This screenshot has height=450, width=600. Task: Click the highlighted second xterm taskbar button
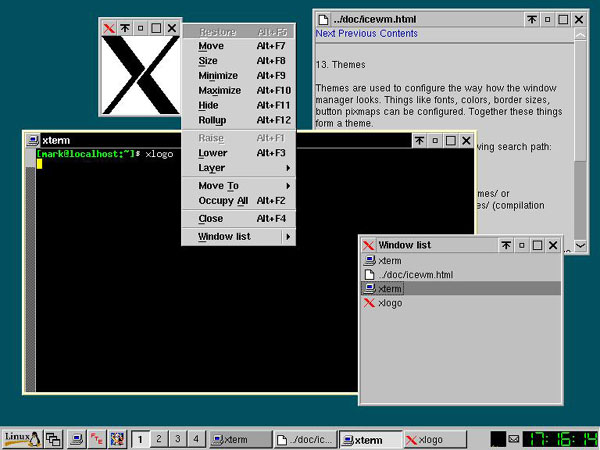(x=370, y=440)
